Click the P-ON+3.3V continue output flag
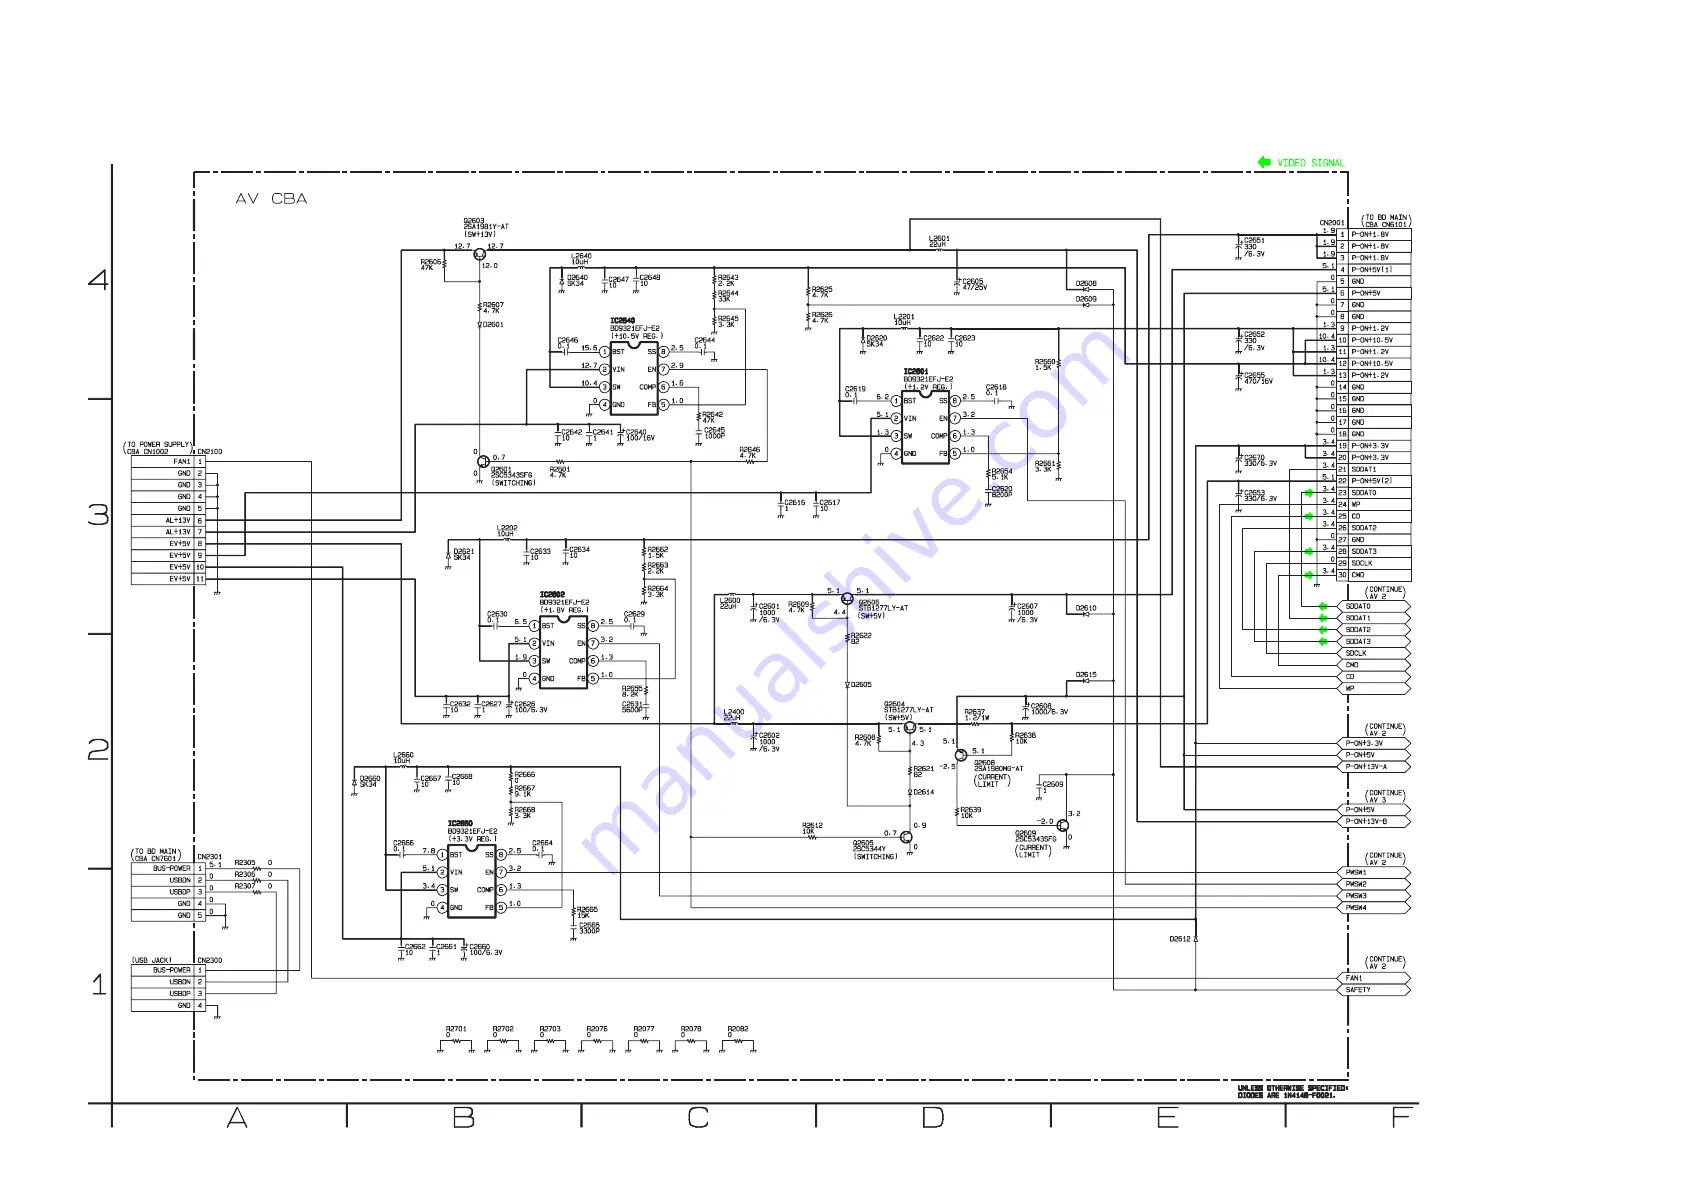Viewport: 1701px width, 1191px height. click(1374, 743)
